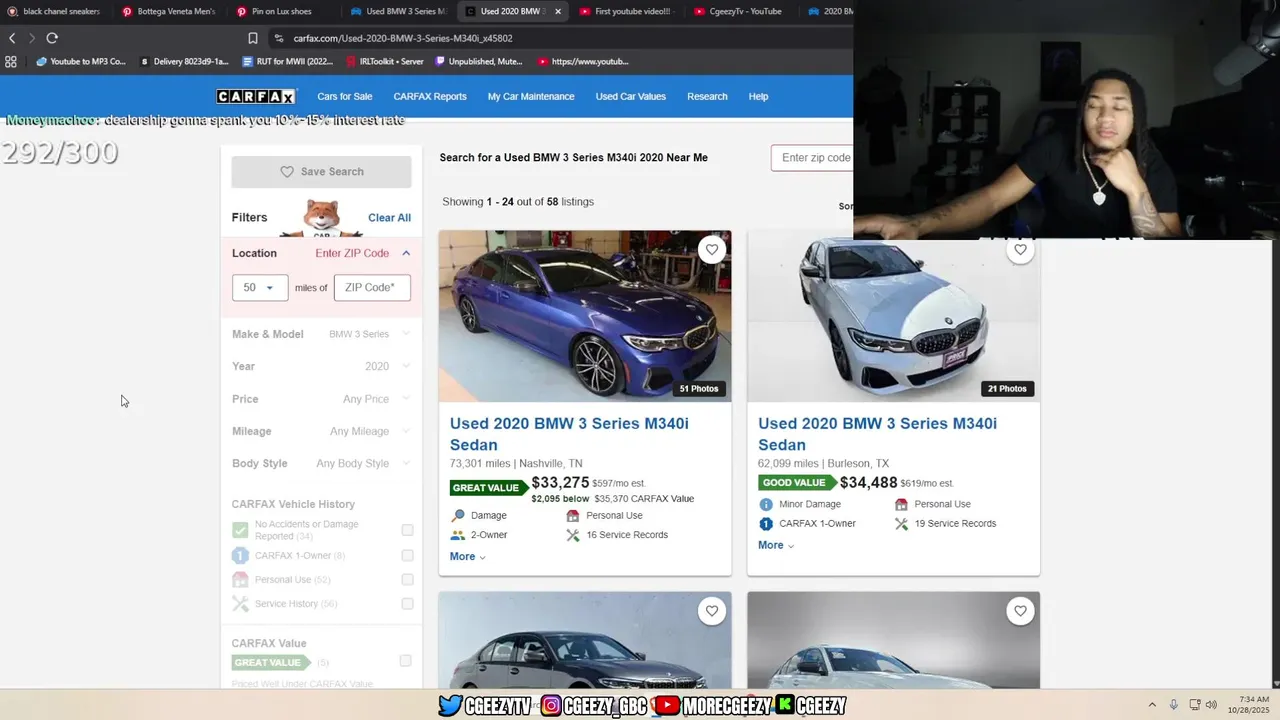Open the 50 miles radius dropdown
Screen dimensions: 1280x720
[260, 287]
